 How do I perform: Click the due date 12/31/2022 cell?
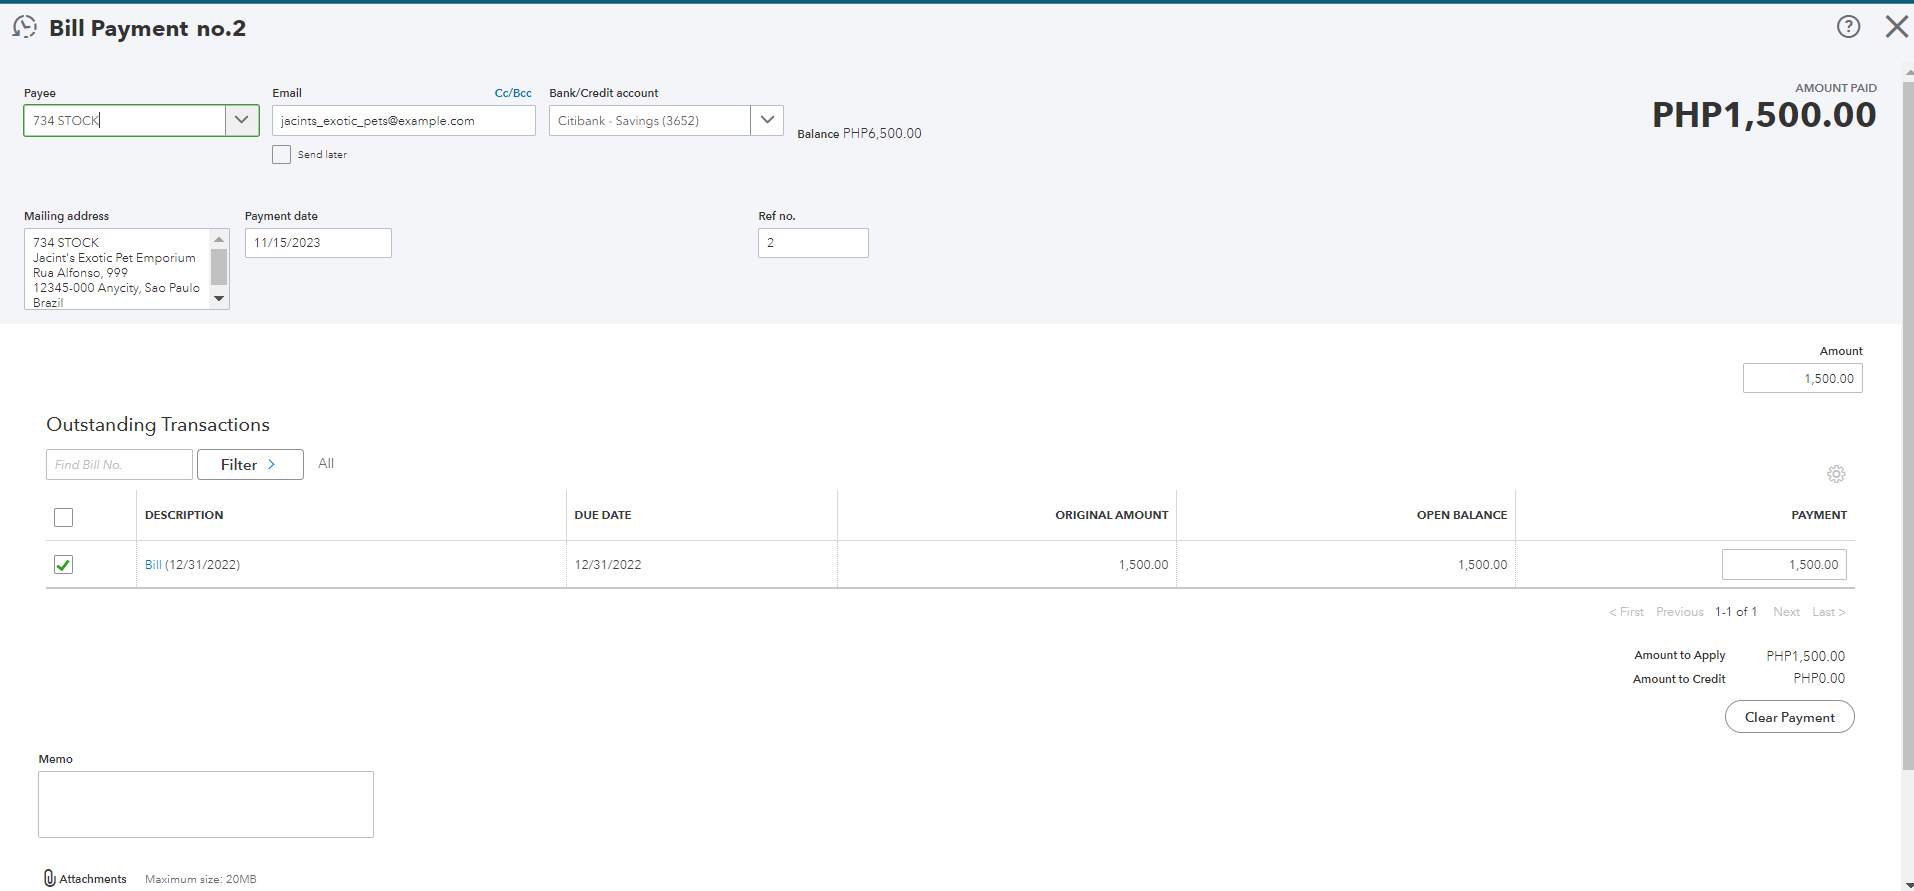coord(608,565)
